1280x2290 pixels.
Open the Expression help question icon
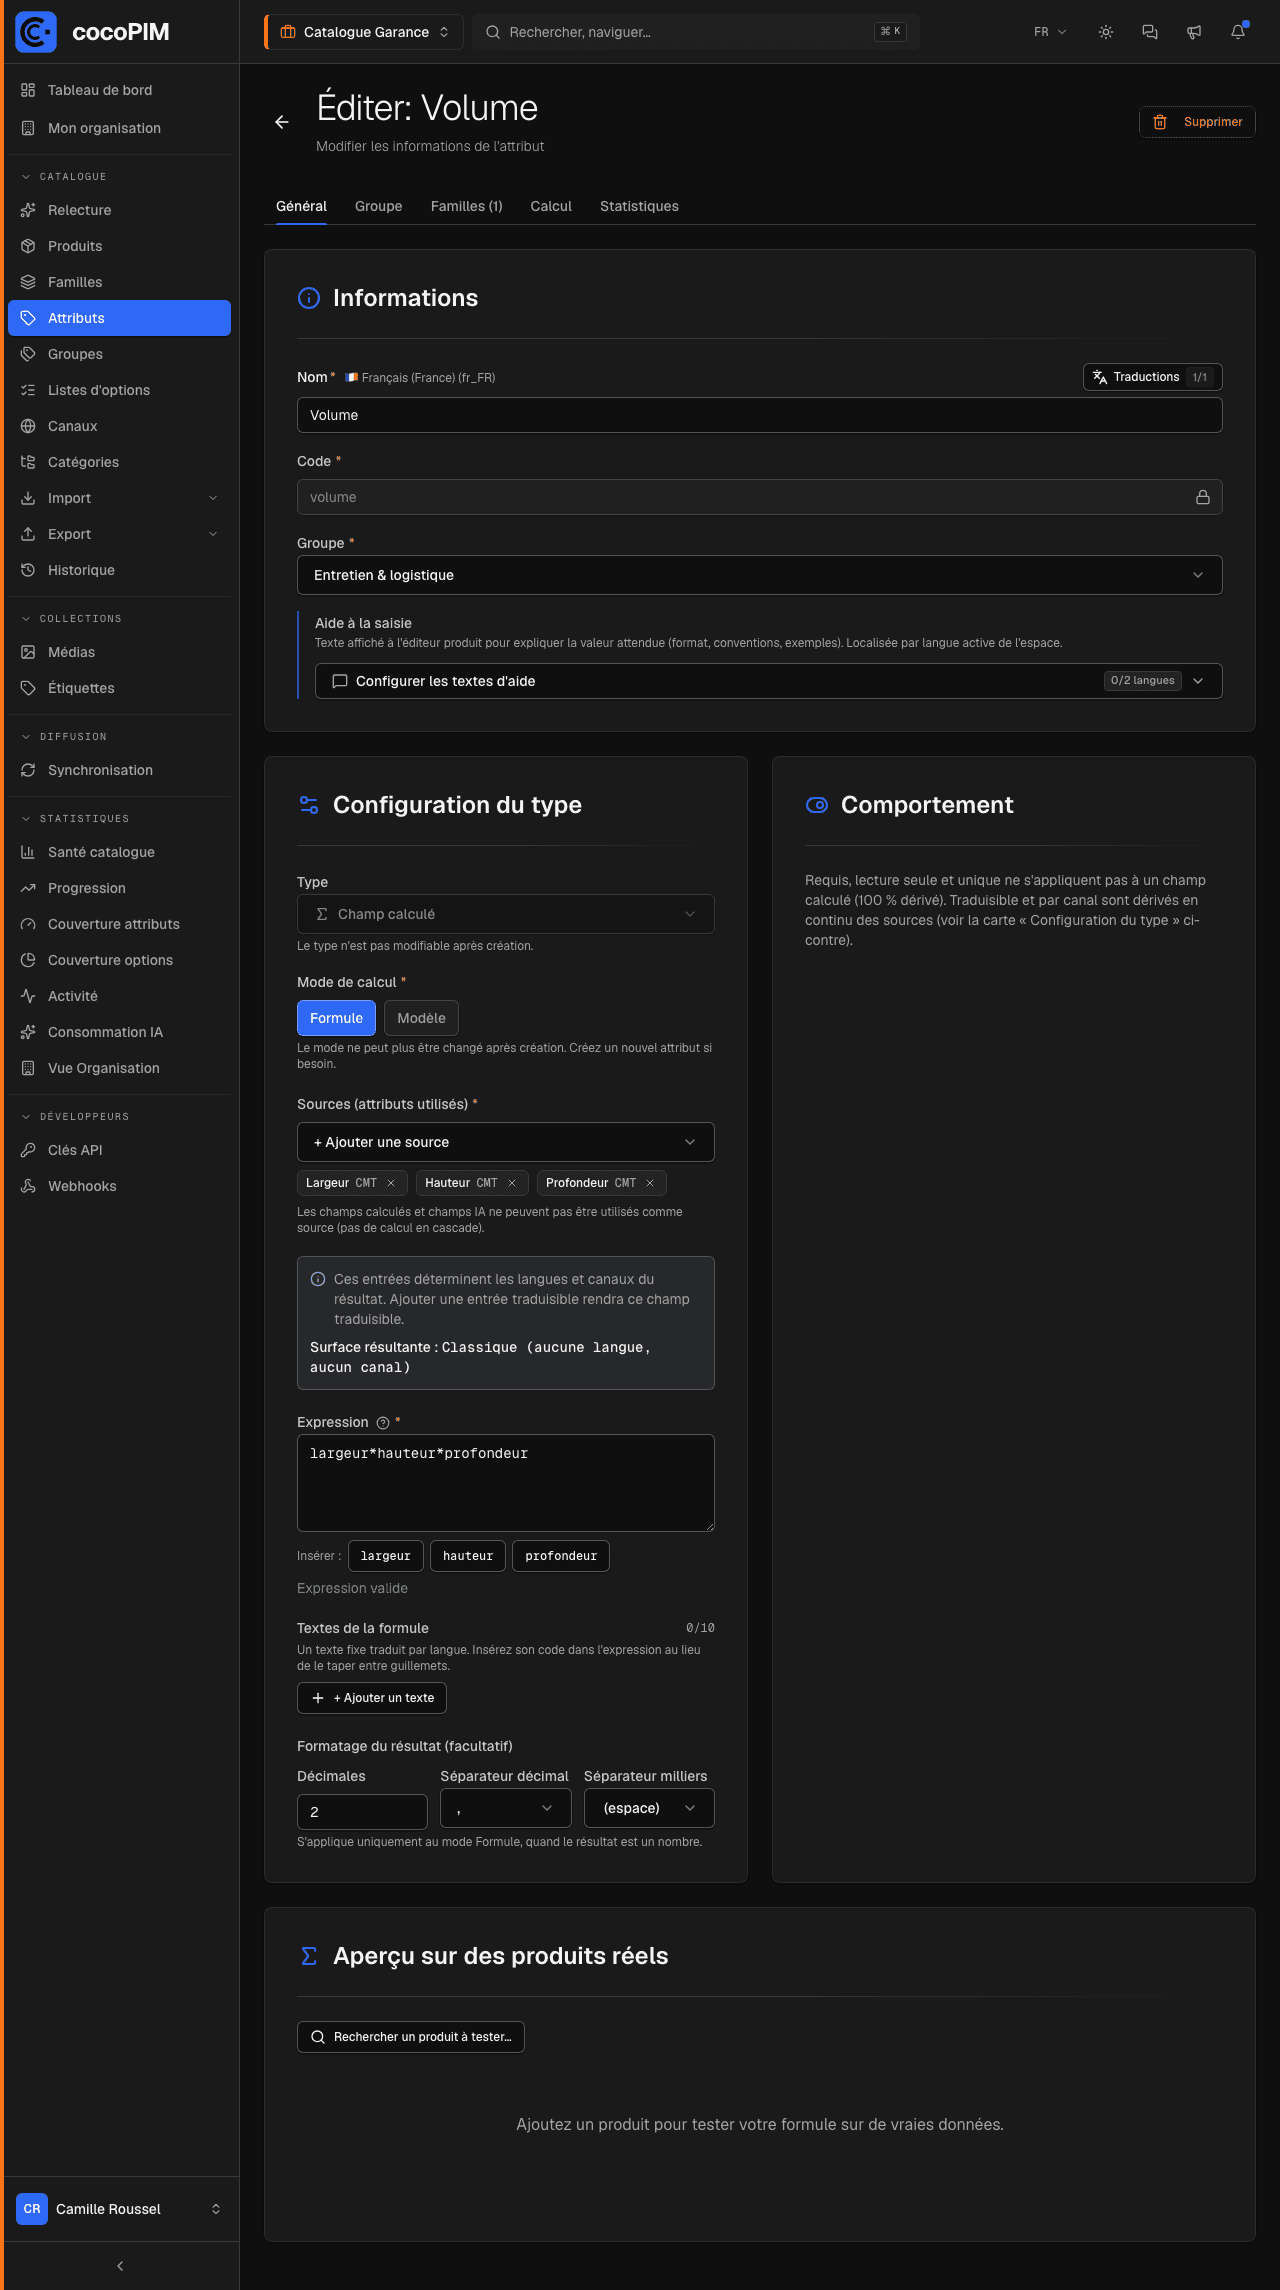(383, 1423)
